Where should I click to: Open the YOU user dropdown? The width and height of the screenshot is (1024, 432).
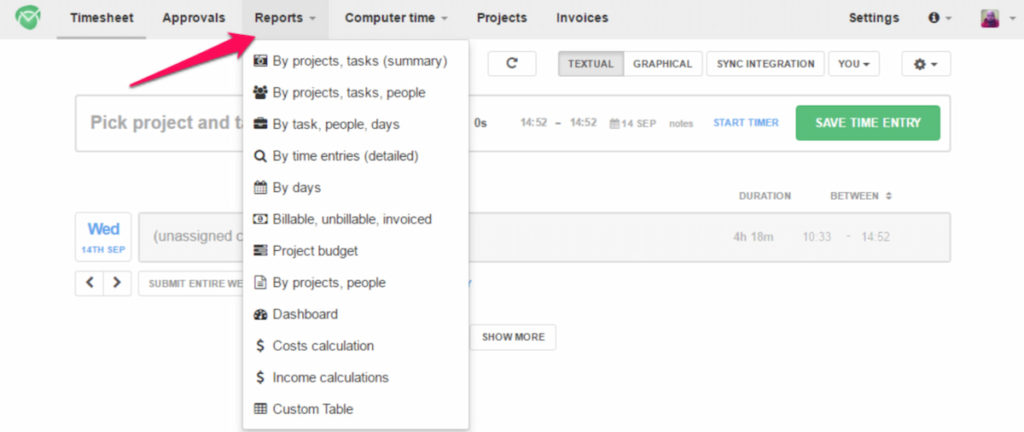tap(854, 64)
